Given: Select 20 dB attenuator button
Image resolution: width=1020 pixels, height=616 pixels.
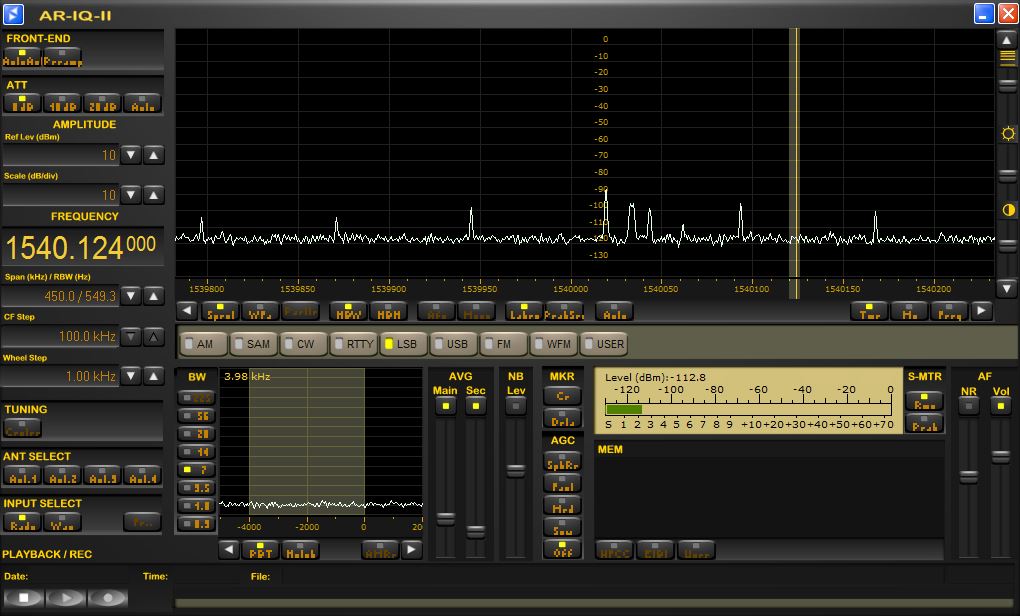Looking at the screenshot, I should click(x=102, y=103).
